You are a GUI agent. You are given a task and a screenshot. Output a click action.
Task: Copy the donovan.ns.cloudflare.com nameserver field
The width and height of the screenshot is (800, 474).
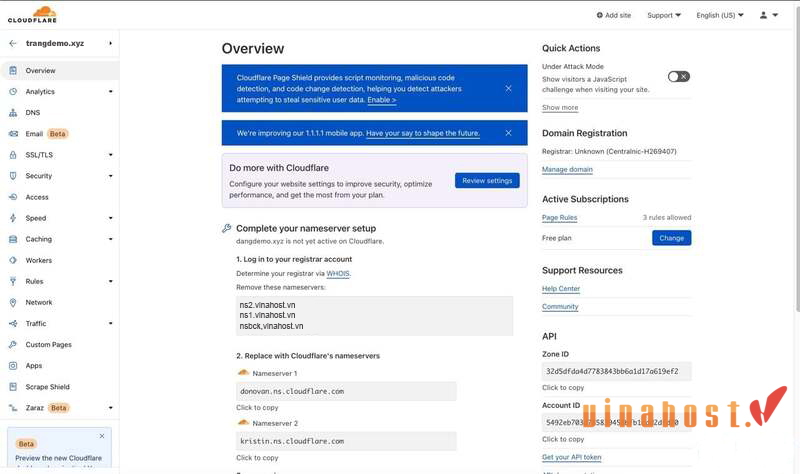click(346, 391)
